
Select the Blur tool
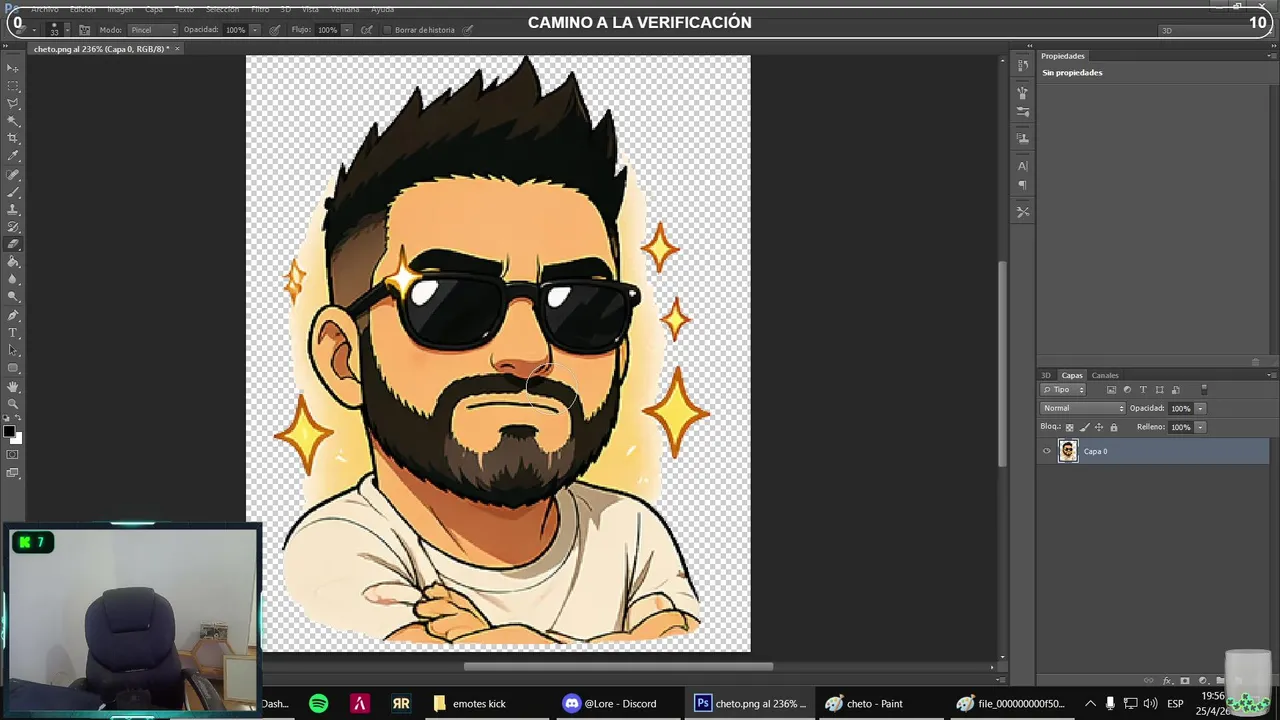(x=13, y=279)
